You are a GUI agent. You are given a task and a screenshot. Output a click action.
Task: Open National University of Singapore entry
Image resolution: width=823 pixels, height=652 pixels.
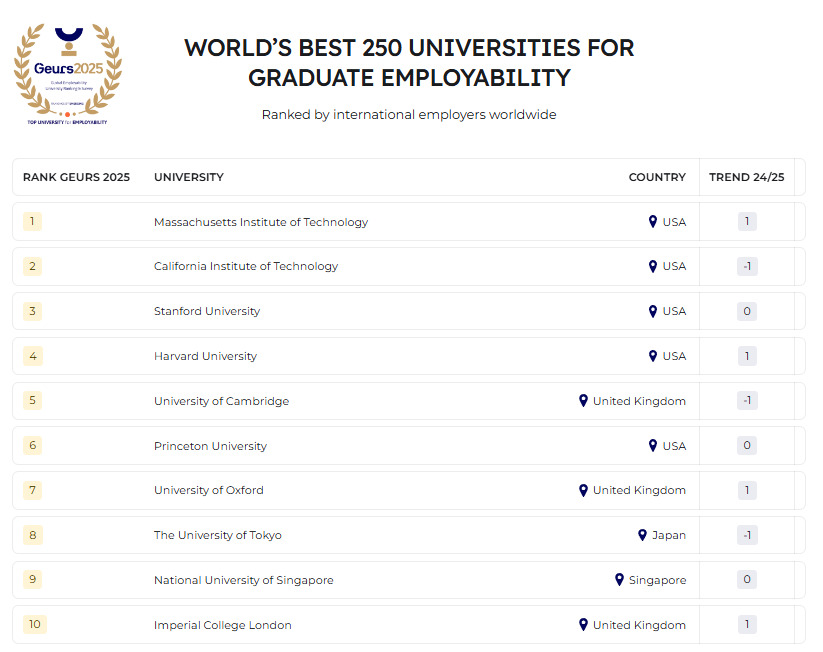coord(244,580)
